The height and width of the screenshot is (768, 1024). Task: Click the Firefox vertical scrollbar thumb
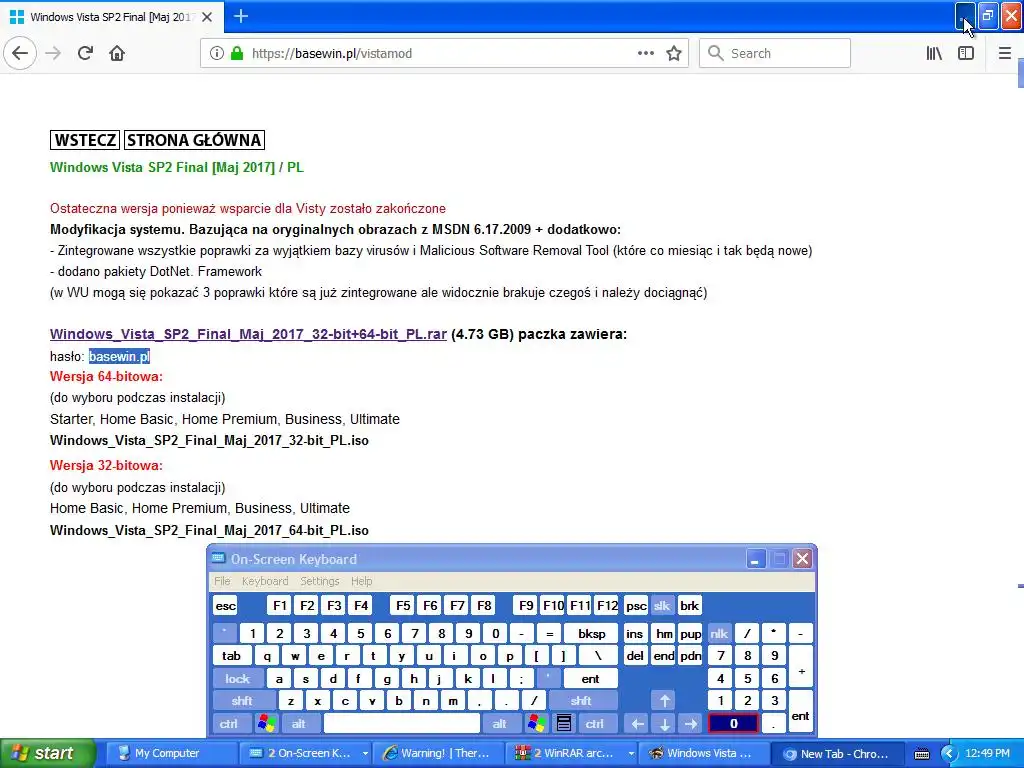1020,72
